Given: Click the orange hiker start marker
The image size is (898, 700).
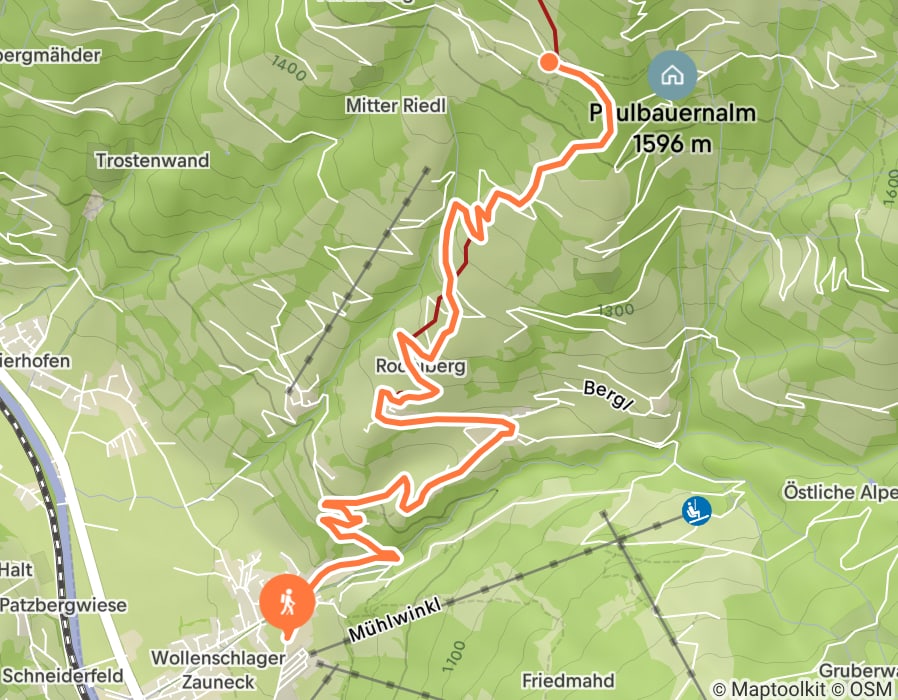Looking at the screenshot, I should click(x=287, y=604).
